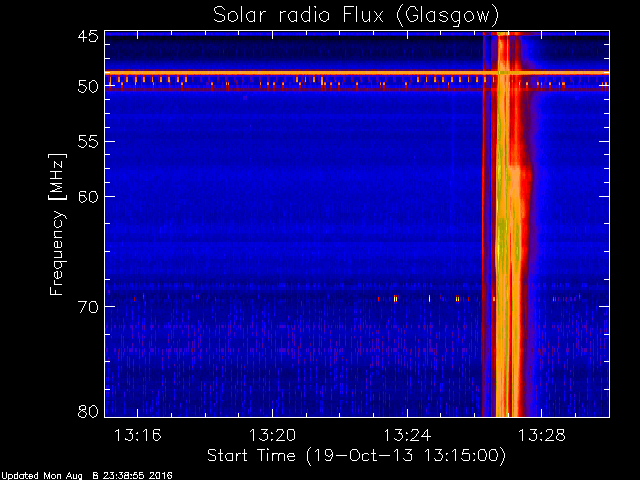This screenshot has height=480, width=640.
Task: Click the 'Updated Mon Aug 8 23:38:55 2016' timestamp
Action: tap(87, 476)
